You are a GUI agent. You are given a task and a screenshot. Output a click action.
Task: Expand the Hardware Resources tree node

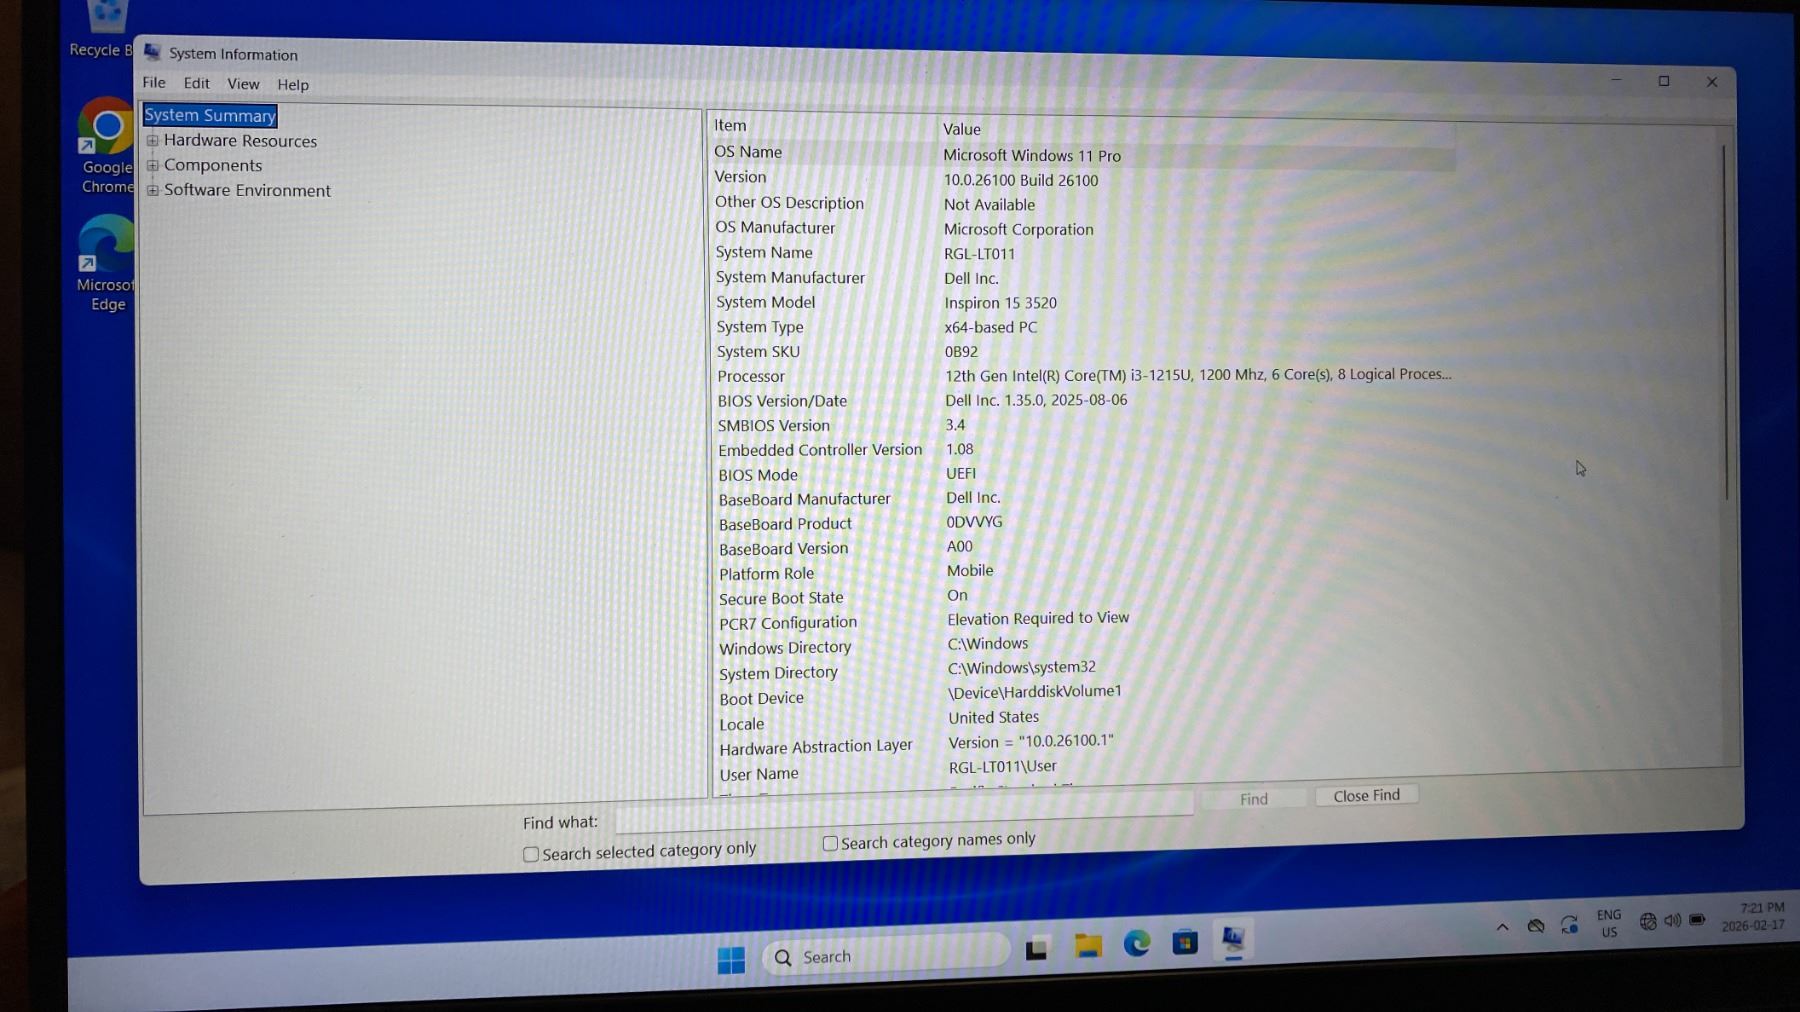click(x=153, y=140)
